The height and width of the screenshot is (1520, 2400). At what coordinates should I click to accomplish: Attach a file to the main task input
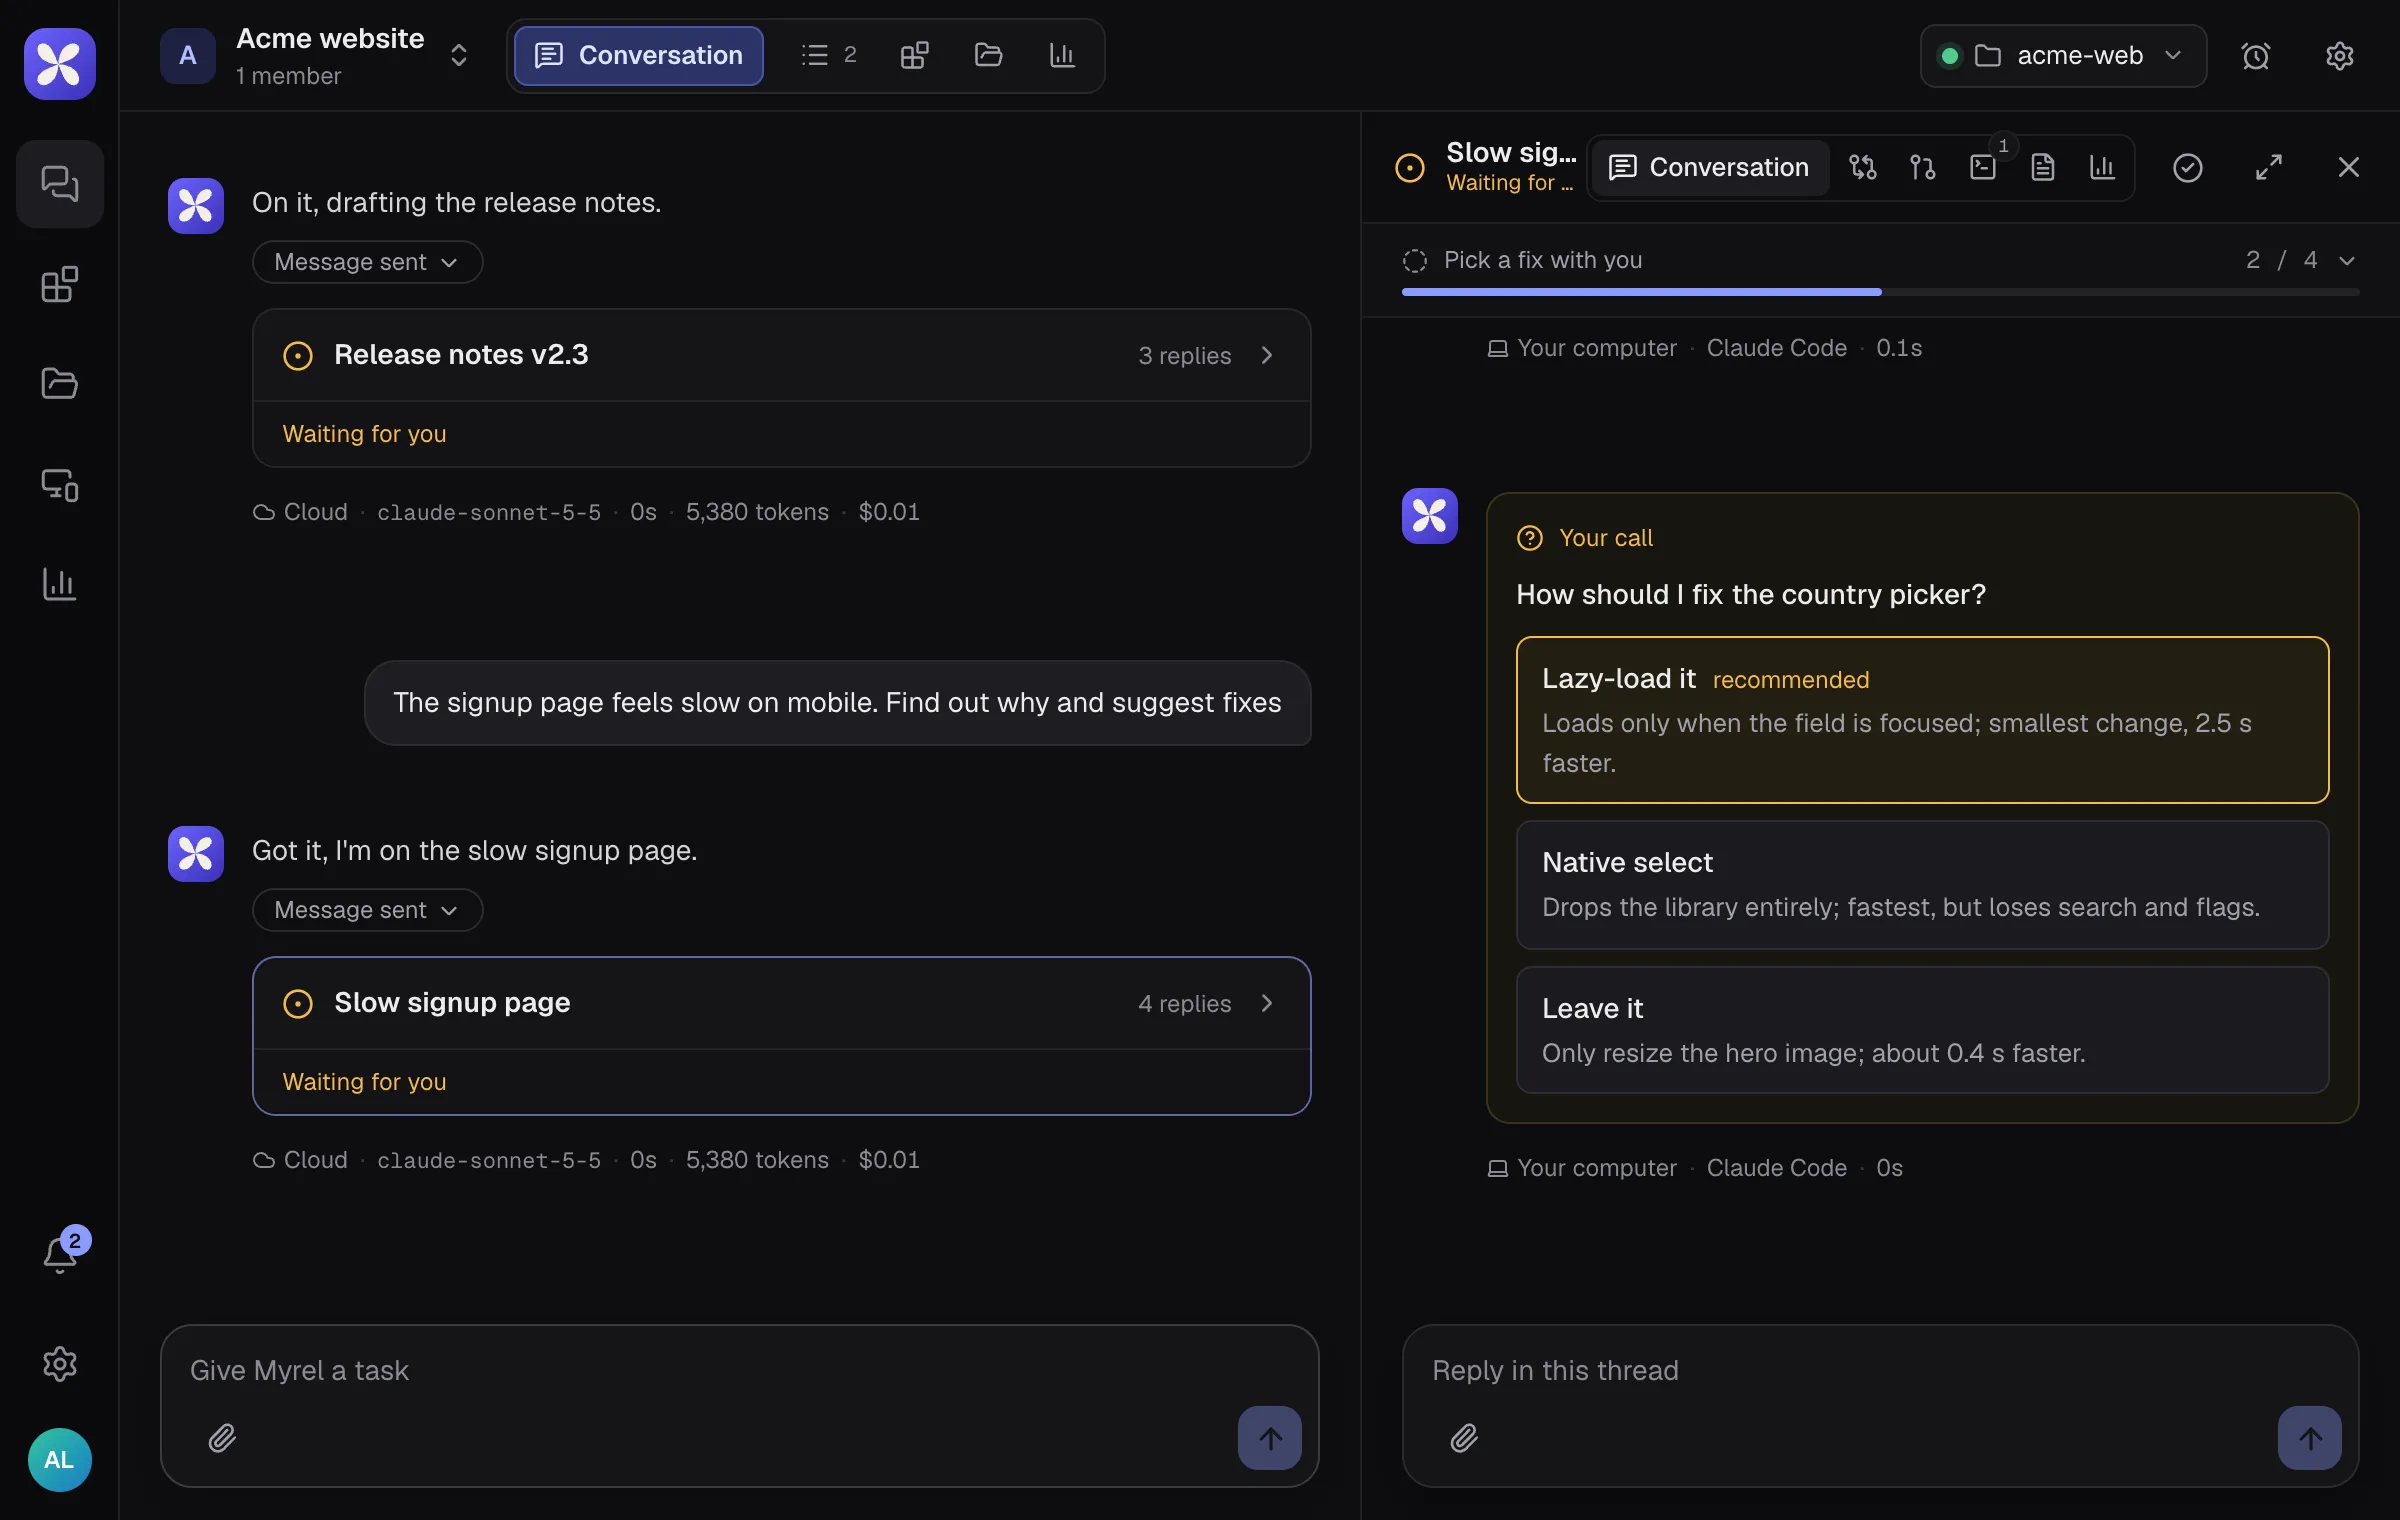click(222, 1438)
